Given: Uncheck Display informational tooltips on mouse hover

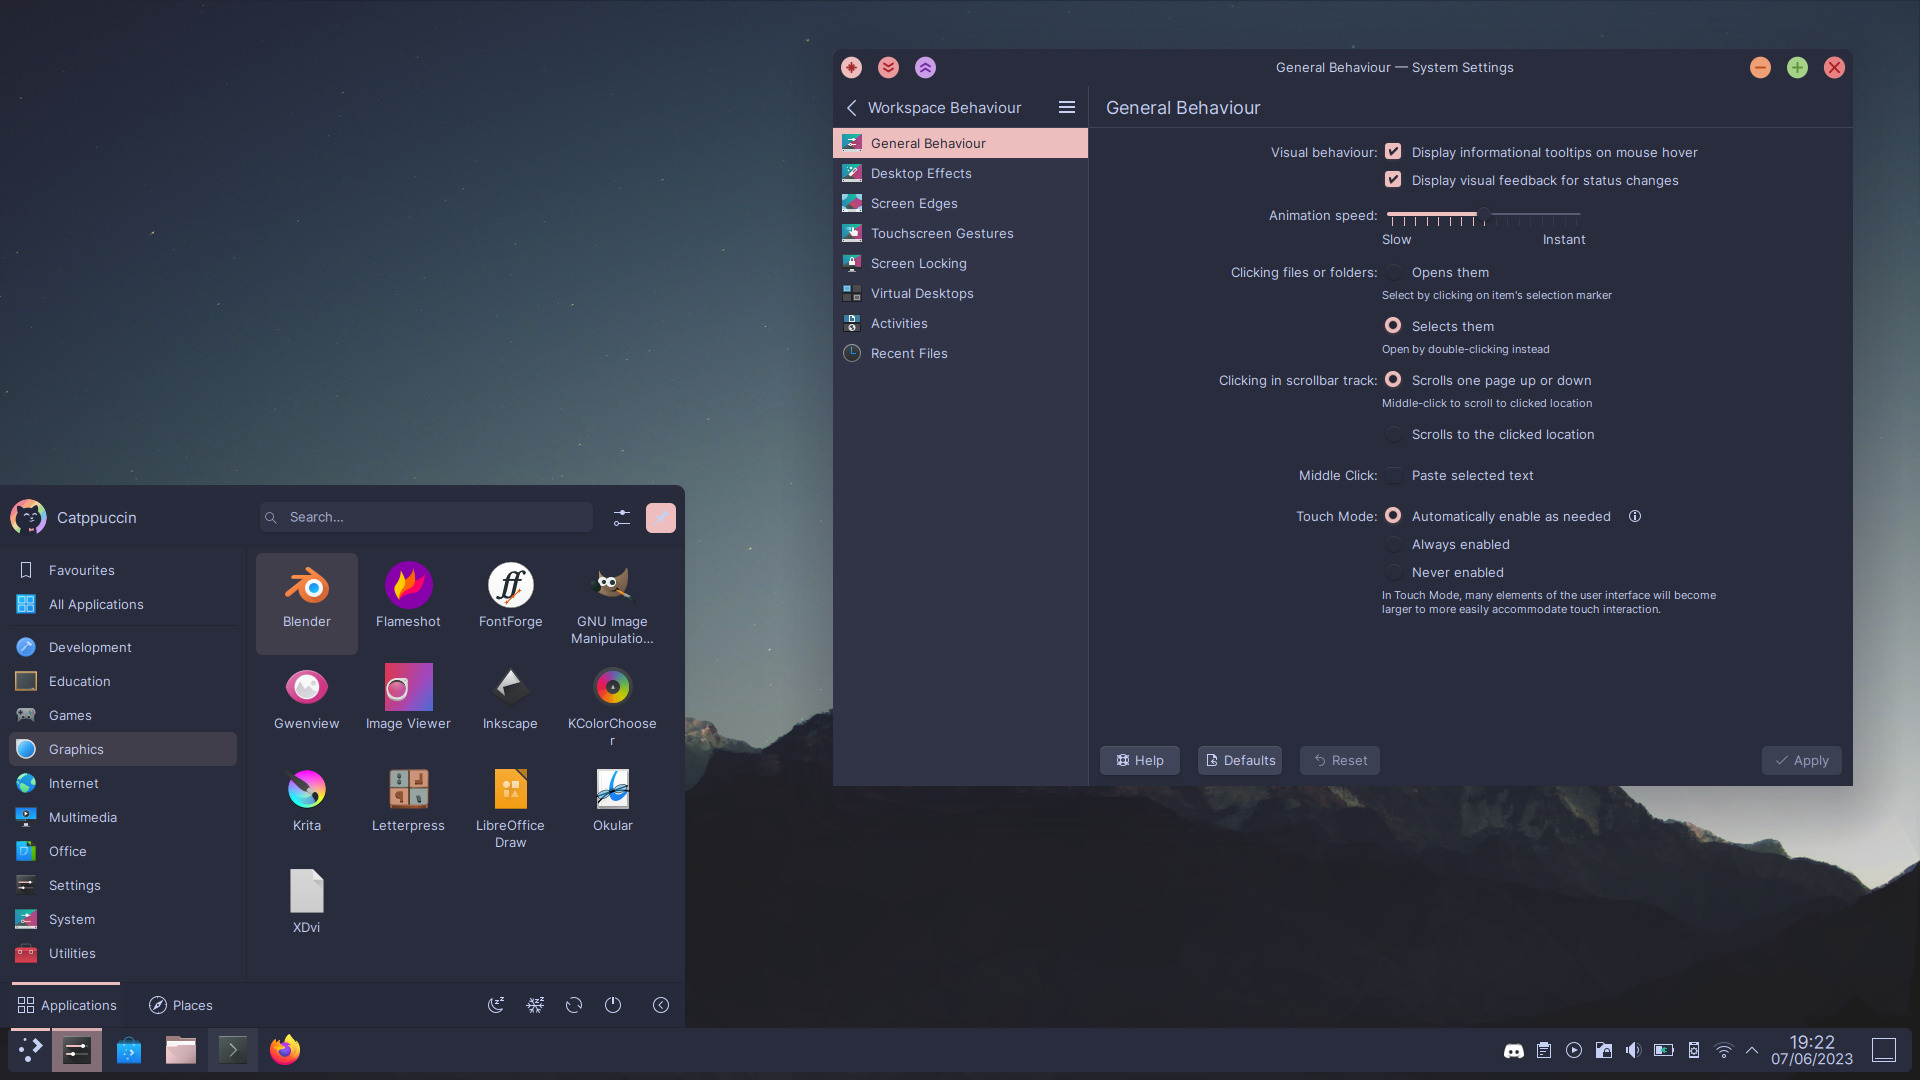Looking at the screenshot, I should pos(1393,152).
